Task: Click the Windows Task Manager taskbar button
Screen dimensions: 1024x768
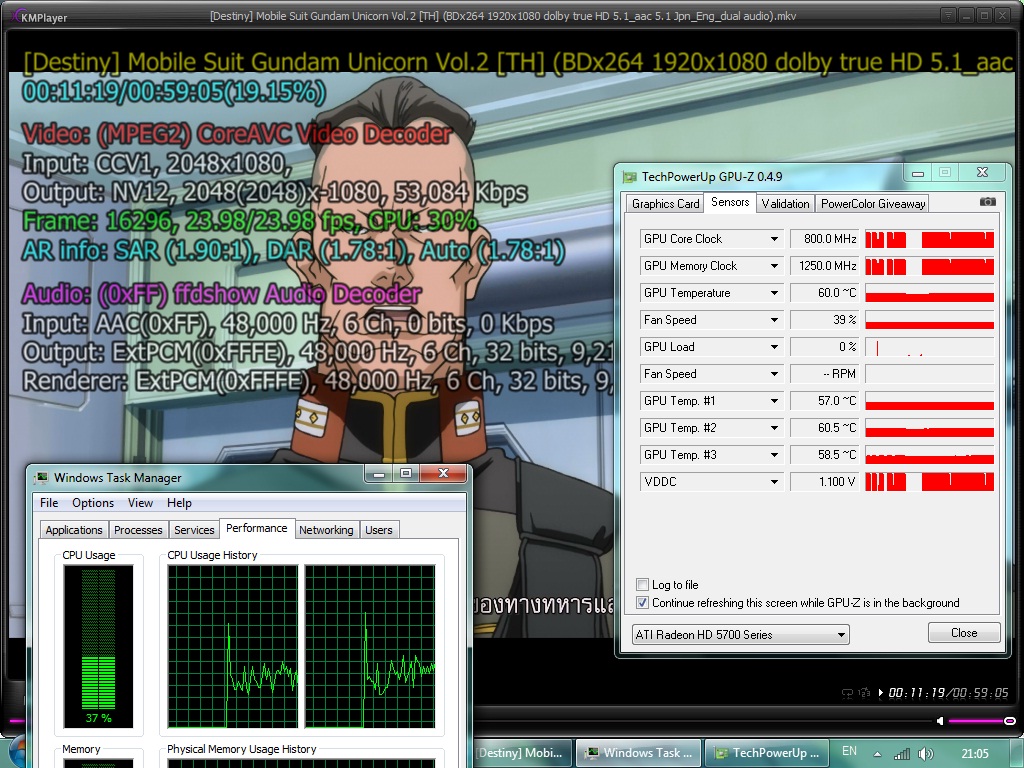Action: 639,753
